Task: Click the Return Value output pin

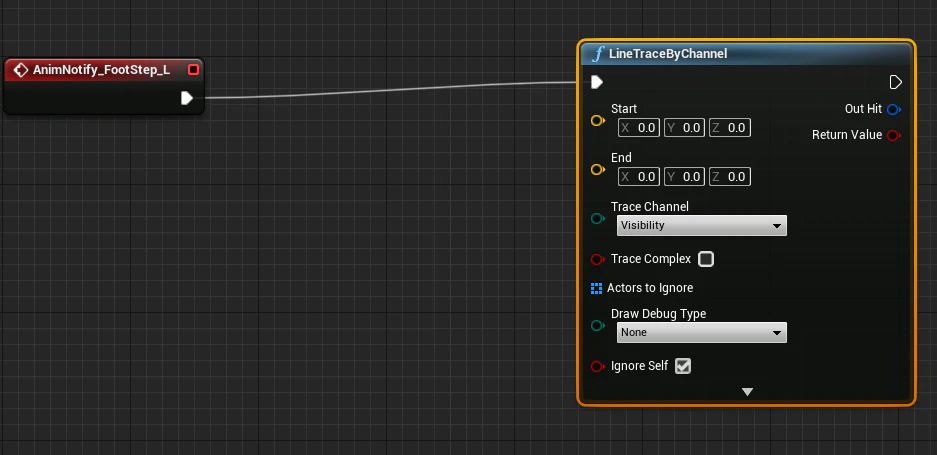Action: pyautogui.click(x=894, y=136)
